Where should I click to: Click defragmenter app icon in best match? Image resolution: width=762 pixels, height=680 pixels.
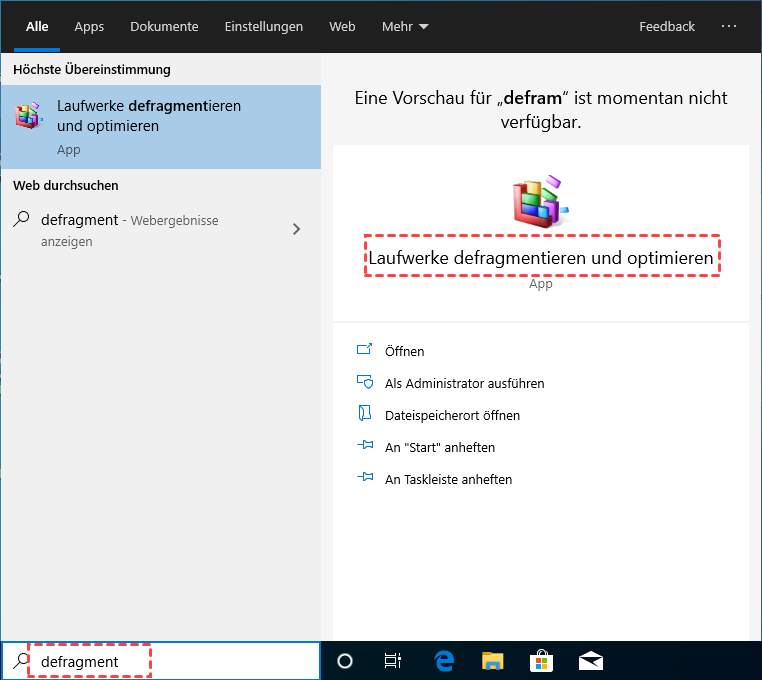coord(29,116)
